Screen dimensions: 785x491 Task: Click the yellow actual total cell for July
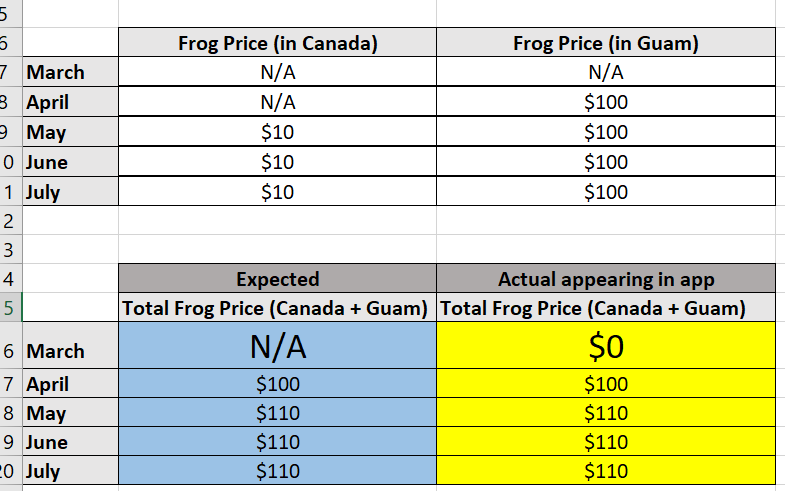(606, 470)
